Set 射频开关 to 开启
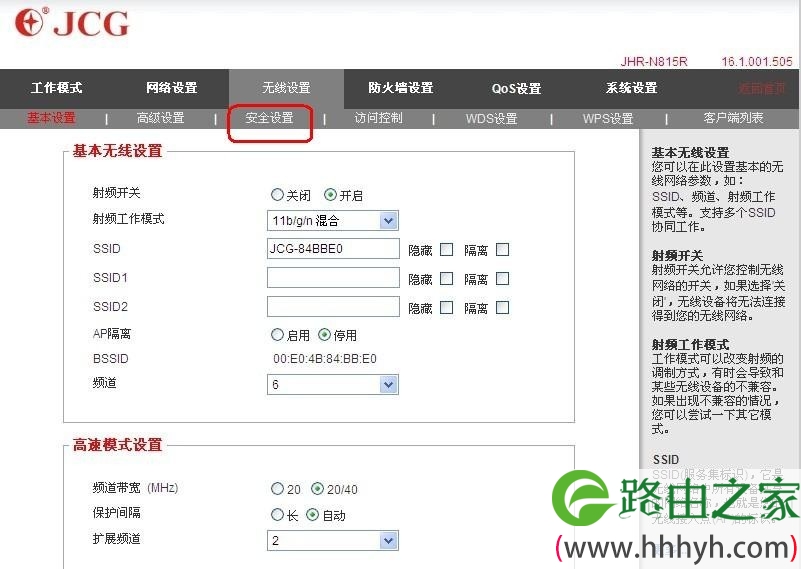This screenshot has height=569, width=801. point(331,195)
